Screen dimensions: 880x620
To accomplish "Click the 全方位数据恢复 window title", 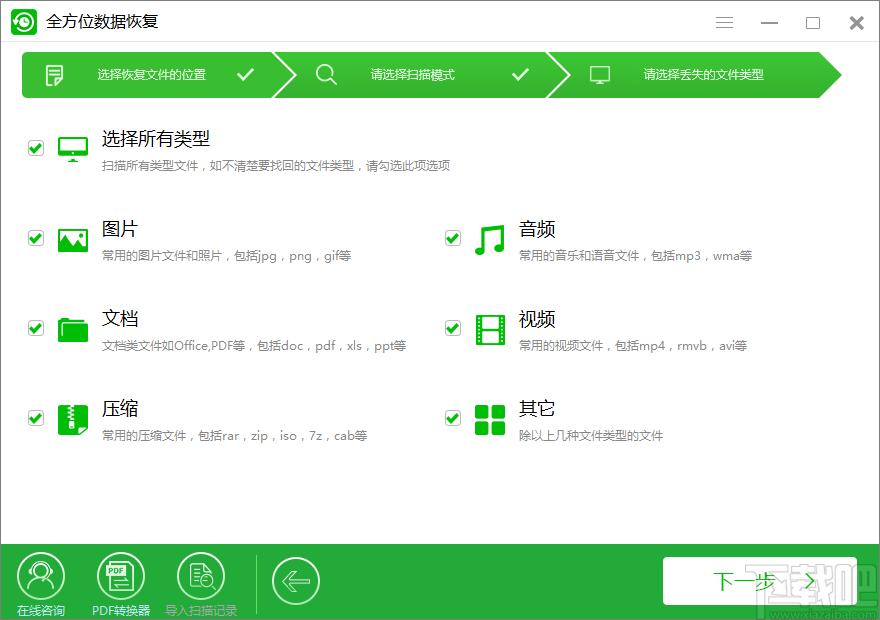I will 102,22.
